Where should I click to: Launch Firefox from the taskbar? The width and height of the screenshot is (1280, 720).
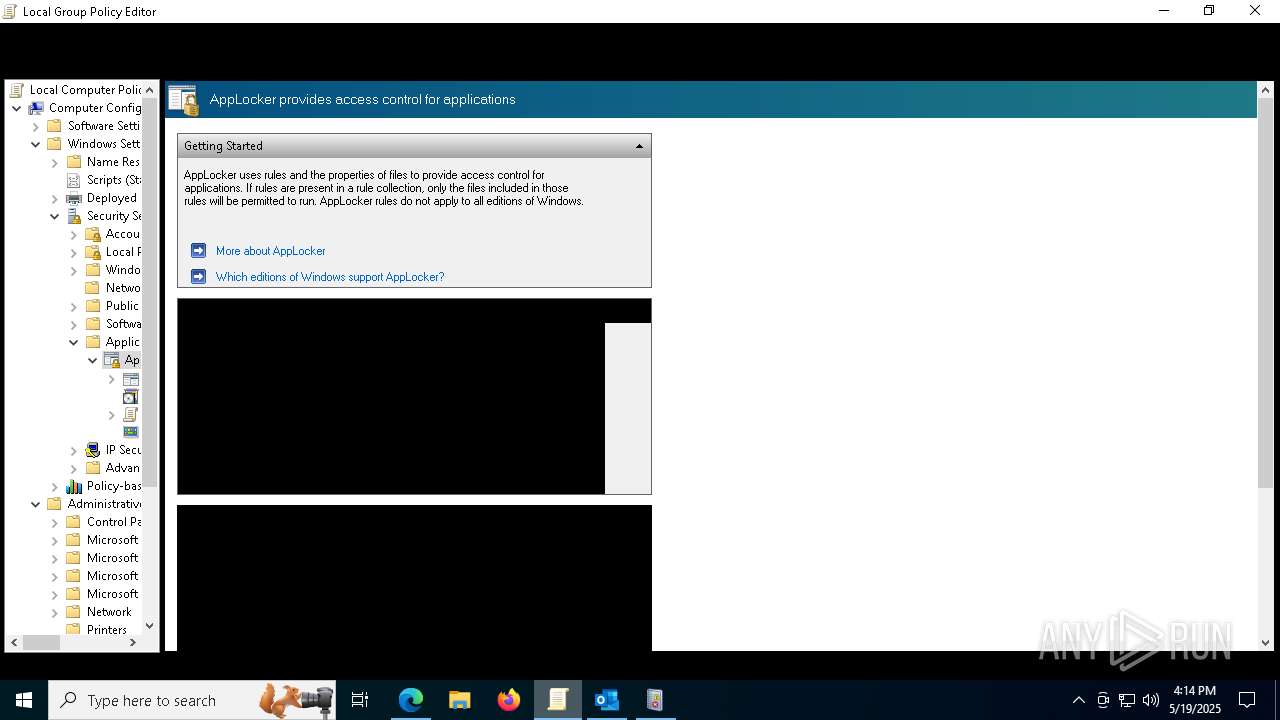point(509,700)
